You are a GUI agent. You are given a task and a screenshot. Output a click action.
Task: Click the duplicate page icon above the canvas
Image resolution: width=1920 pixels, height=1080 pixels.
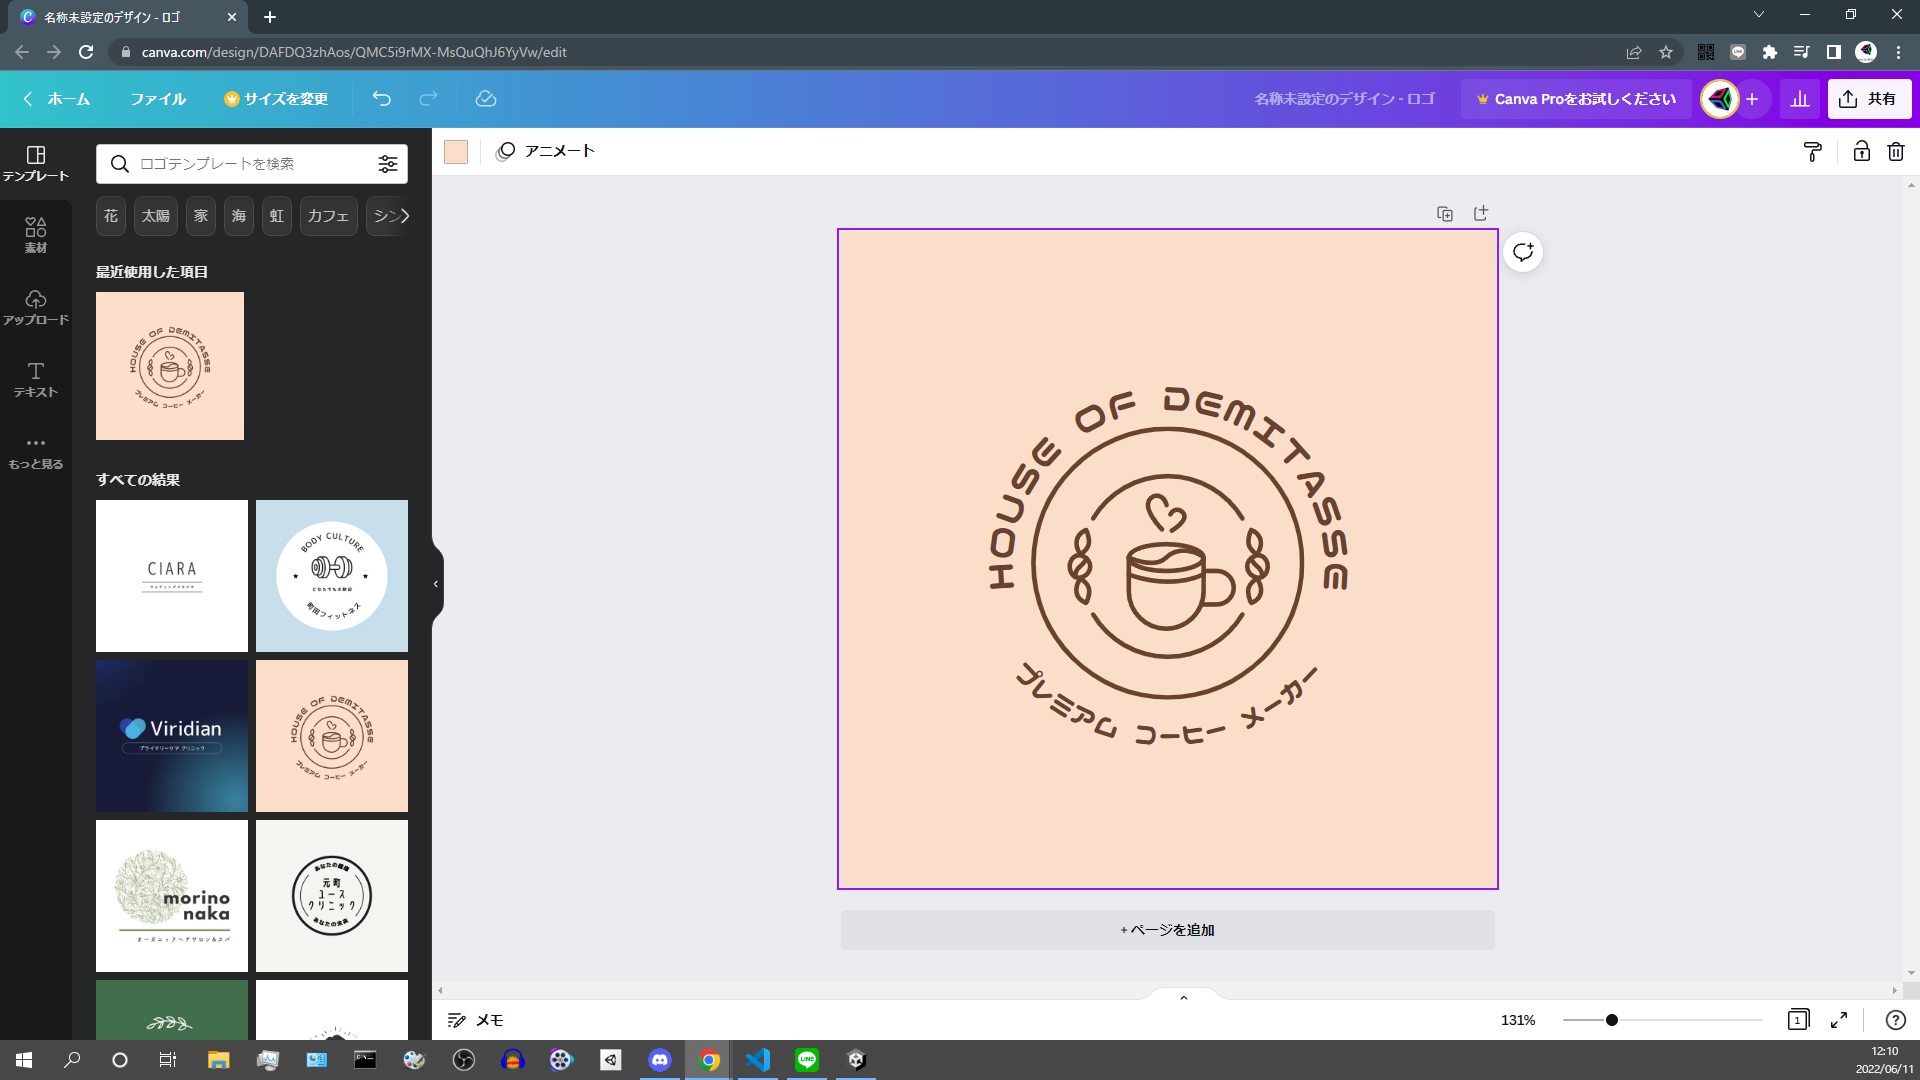pyautogui.click(x=1445, y=214)
